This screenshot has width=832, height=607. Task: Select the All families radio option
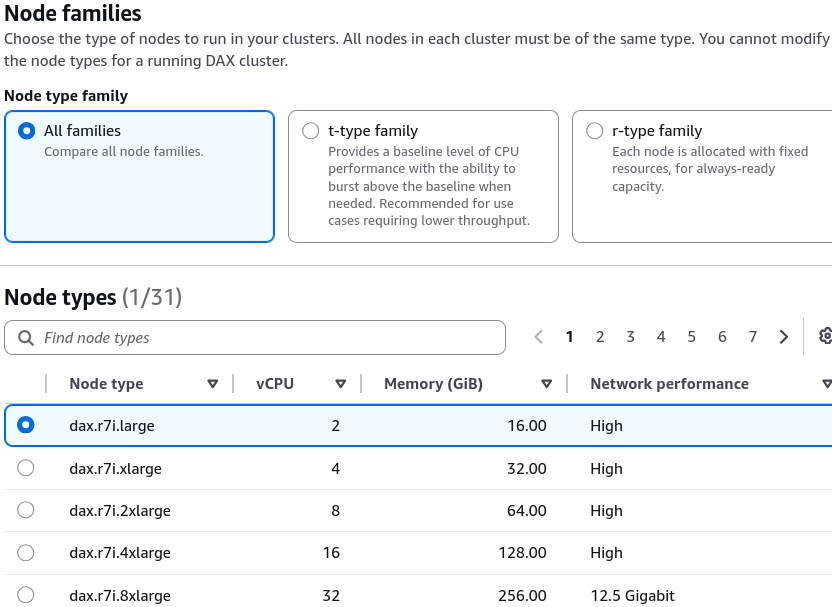pyautogui.click(x=27, y=131)
